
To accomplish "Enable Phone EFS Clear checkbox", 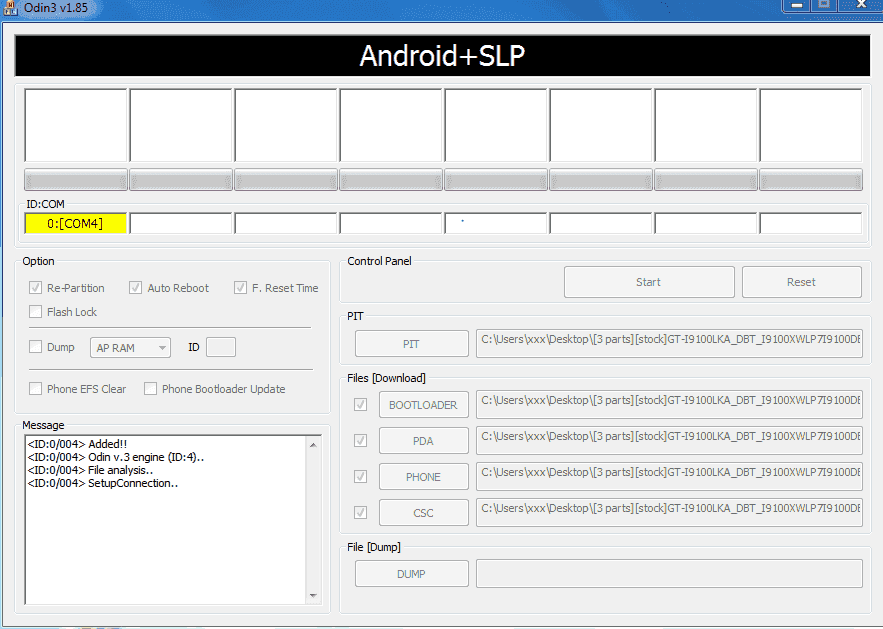I will point(35,389).
